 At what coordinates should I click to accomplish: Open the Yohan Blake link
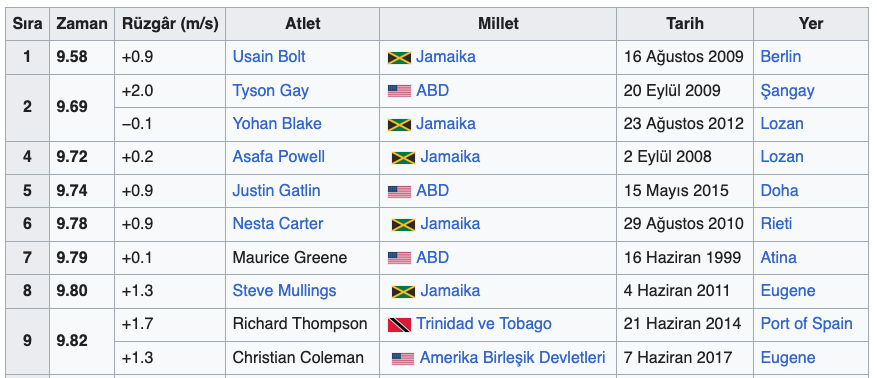point(277,124)
